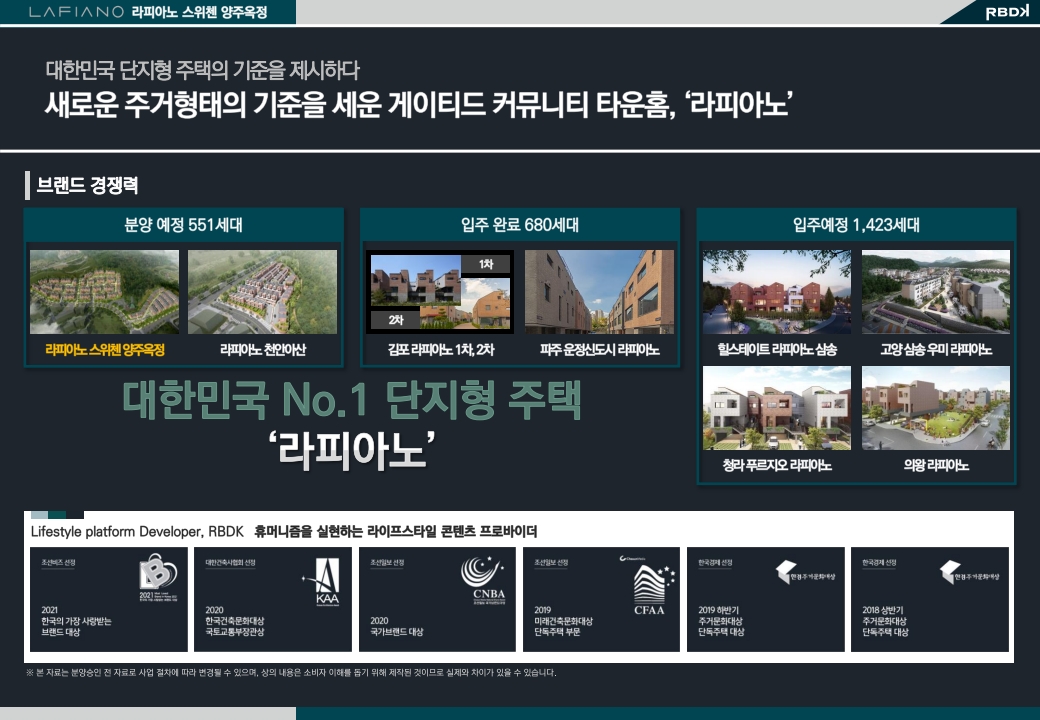The height and width of the screenshot is (720, 1040).
Task: Click the 2차 label on Gimpo photo
Action: pos(396,320)
